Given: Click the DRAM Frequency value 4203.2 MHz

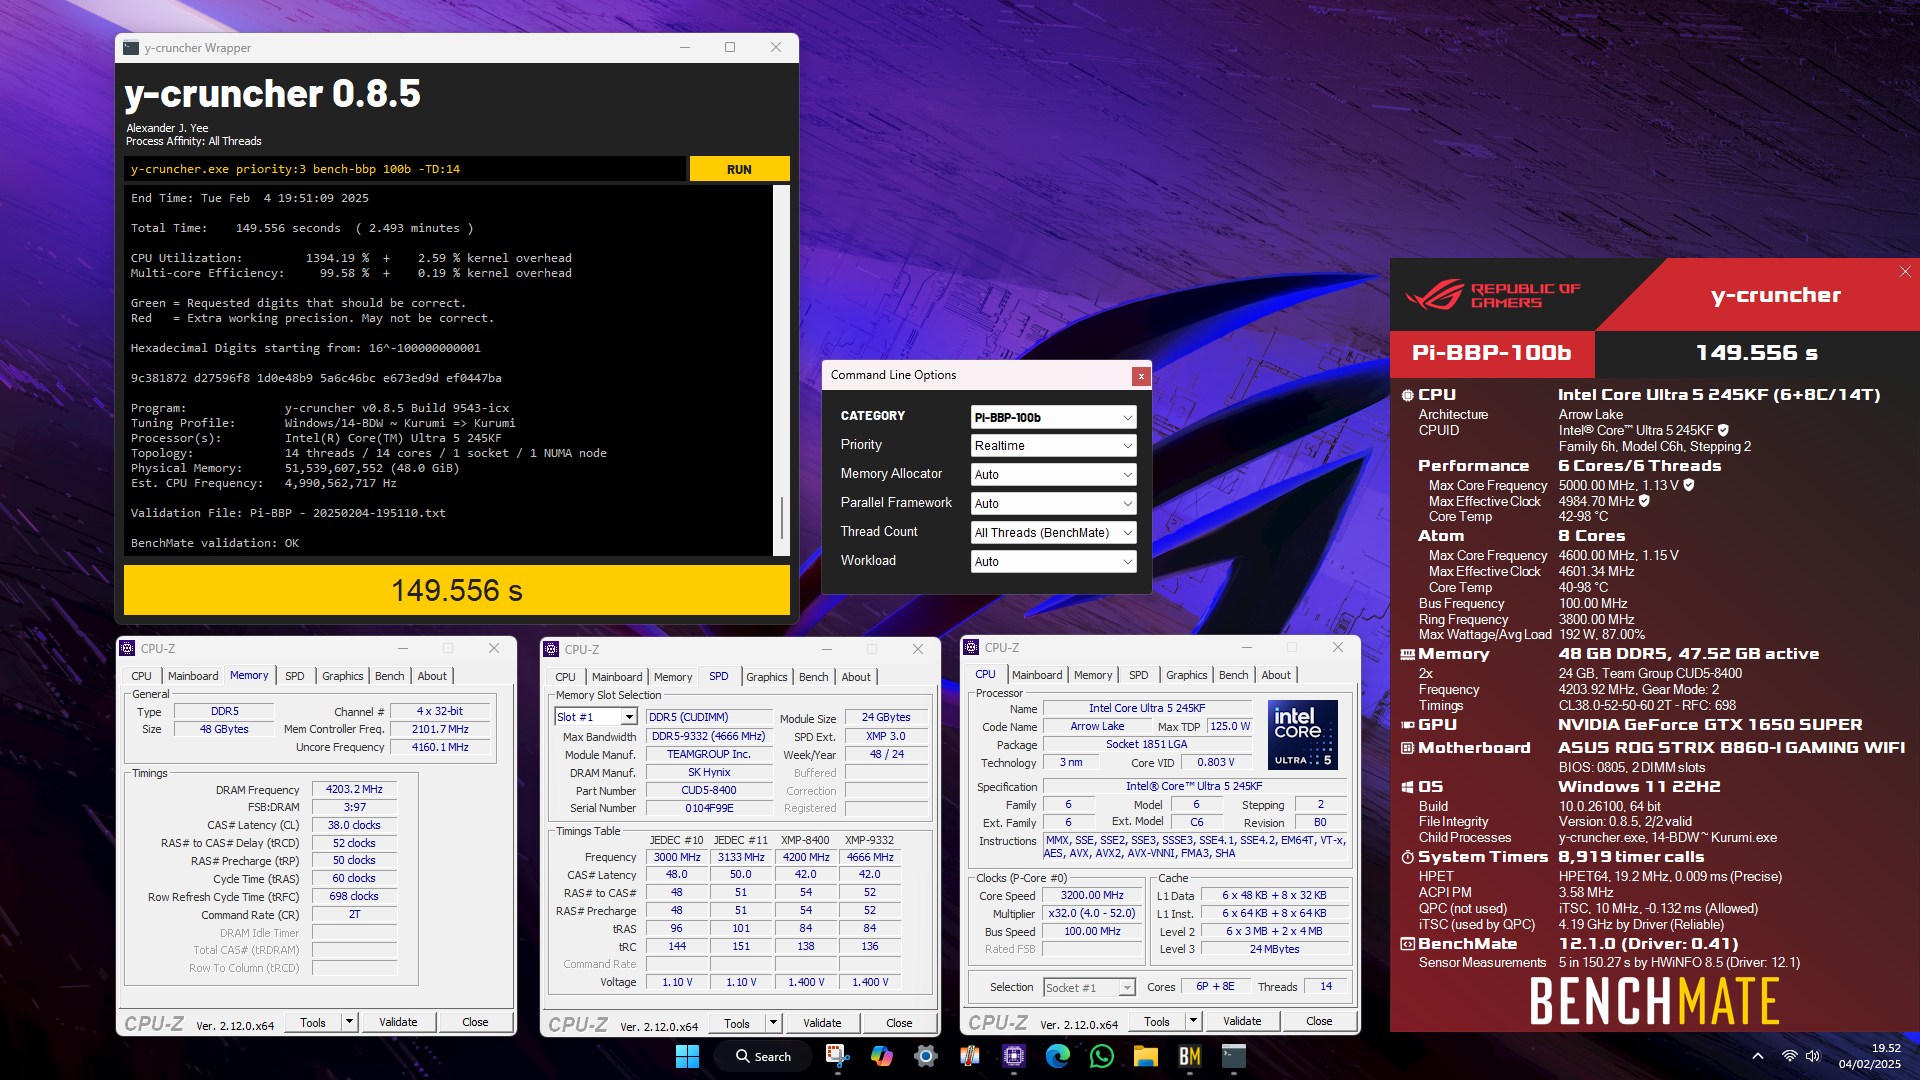Looking at the screenshot, I should (354, 790).
